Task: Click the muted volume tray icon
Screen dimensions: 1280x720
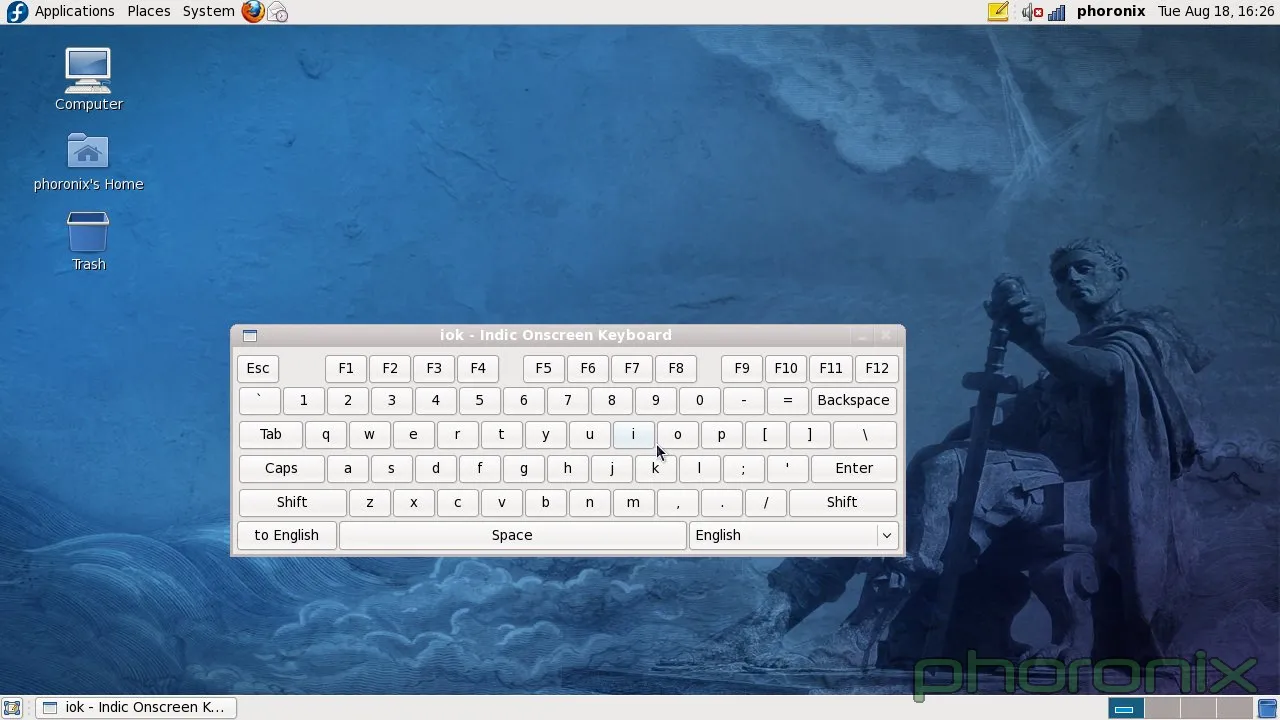Action: 1032,12
